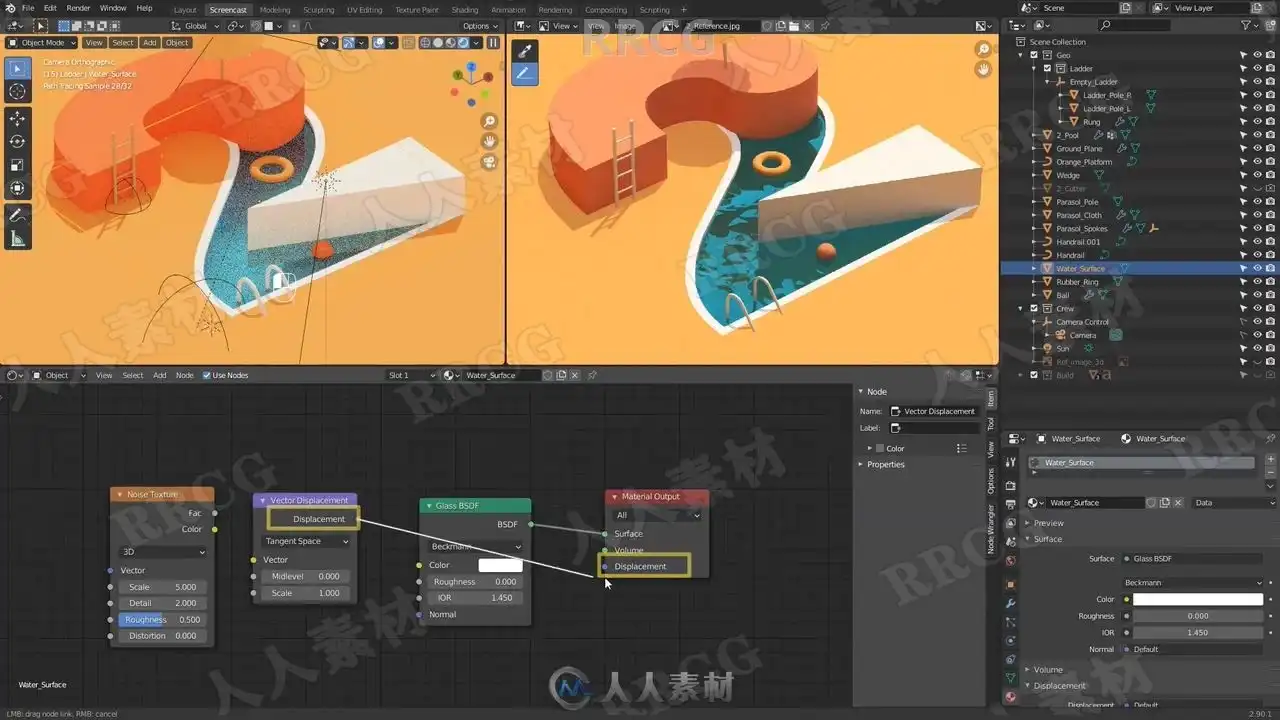Click the Blender logo menu
Viewport: 1280px width, 720px height.
[x=9, y=8]
